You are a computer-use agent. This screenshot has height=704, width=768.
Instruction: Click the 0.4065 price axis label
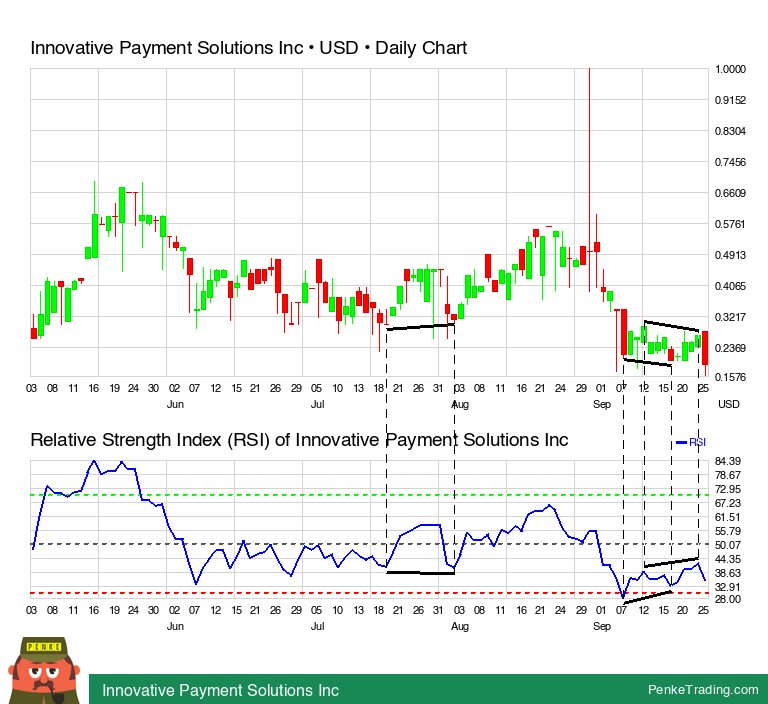[x=730, y=286]
